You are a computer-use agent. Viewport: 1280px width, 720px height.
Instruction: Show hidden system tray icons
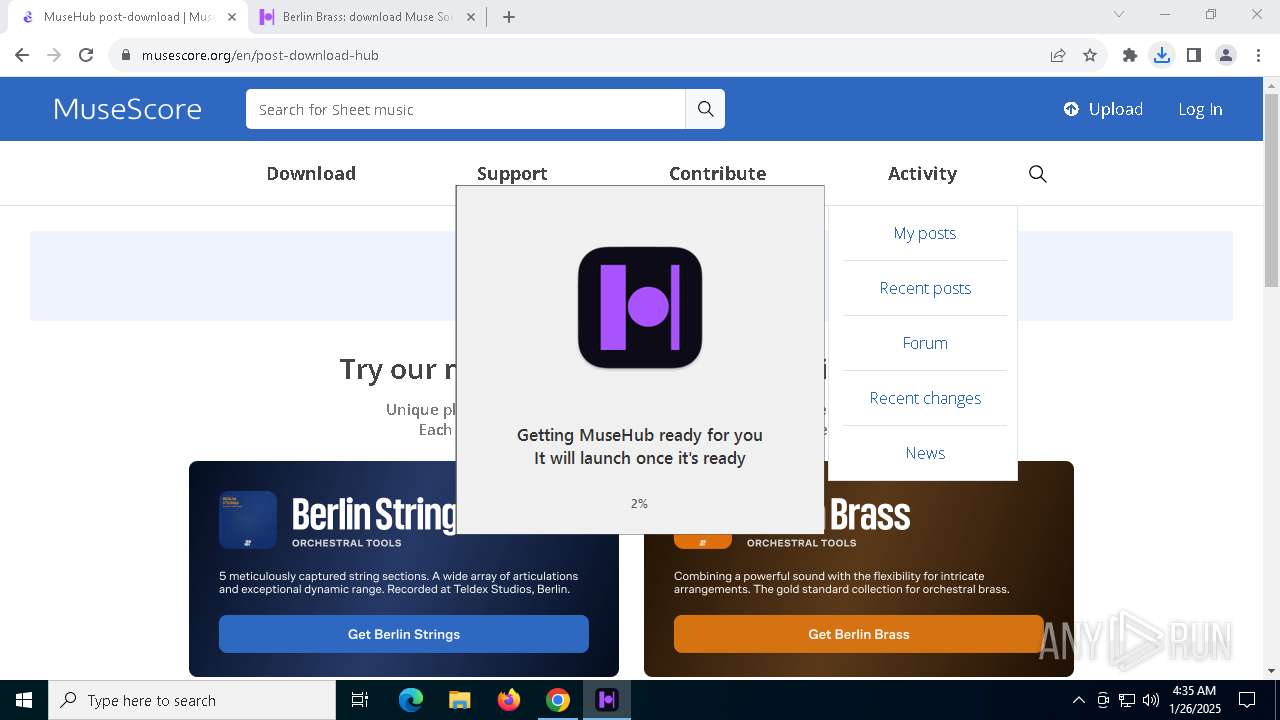[1078, 700]
